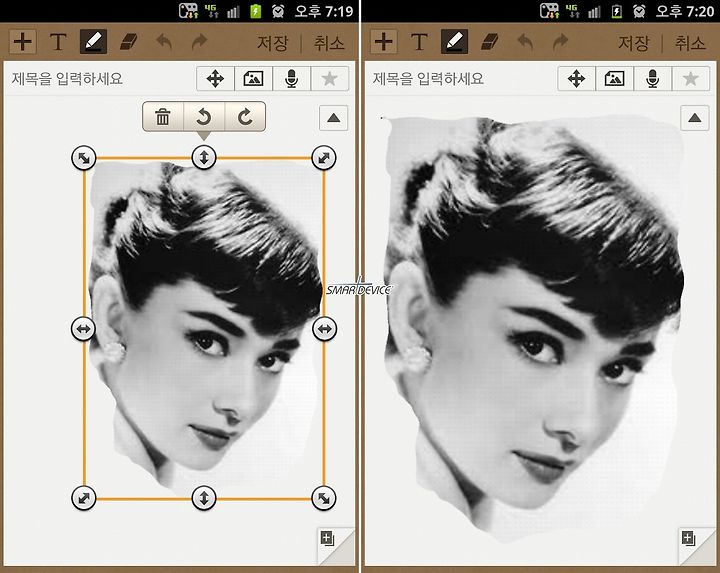Tap the microphone voice memo icon in right screen
Viewport: 720px width, 573px height.
652,79
